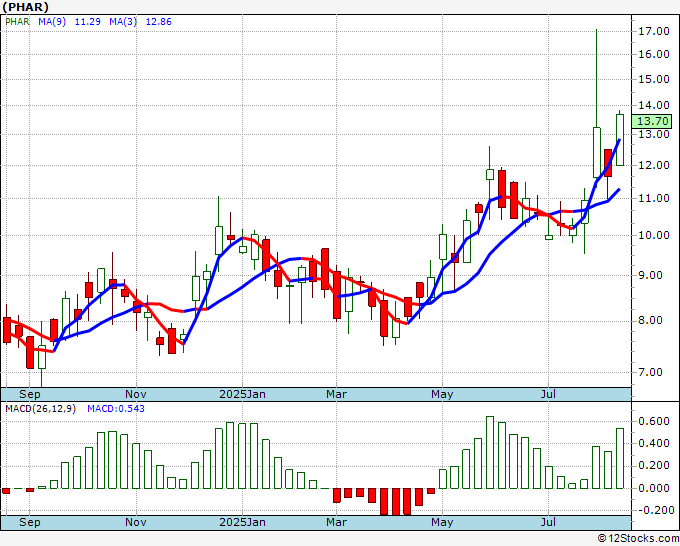The image size is (680, 546).
Task: Click the 2025Jan label on MACD axis
Action: click(242, 522)
